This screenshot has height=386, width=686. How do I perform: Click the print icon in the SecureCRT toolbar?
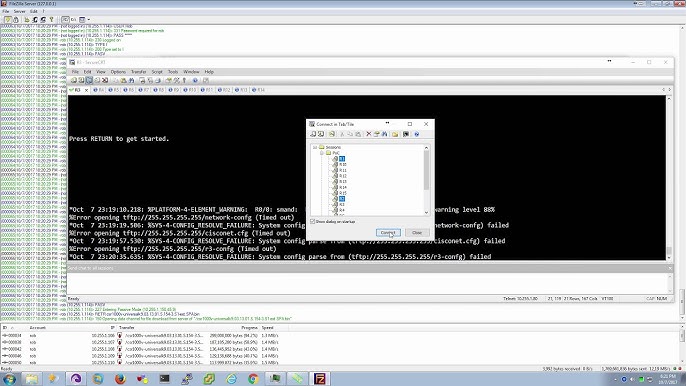click(x=142, y=81)
